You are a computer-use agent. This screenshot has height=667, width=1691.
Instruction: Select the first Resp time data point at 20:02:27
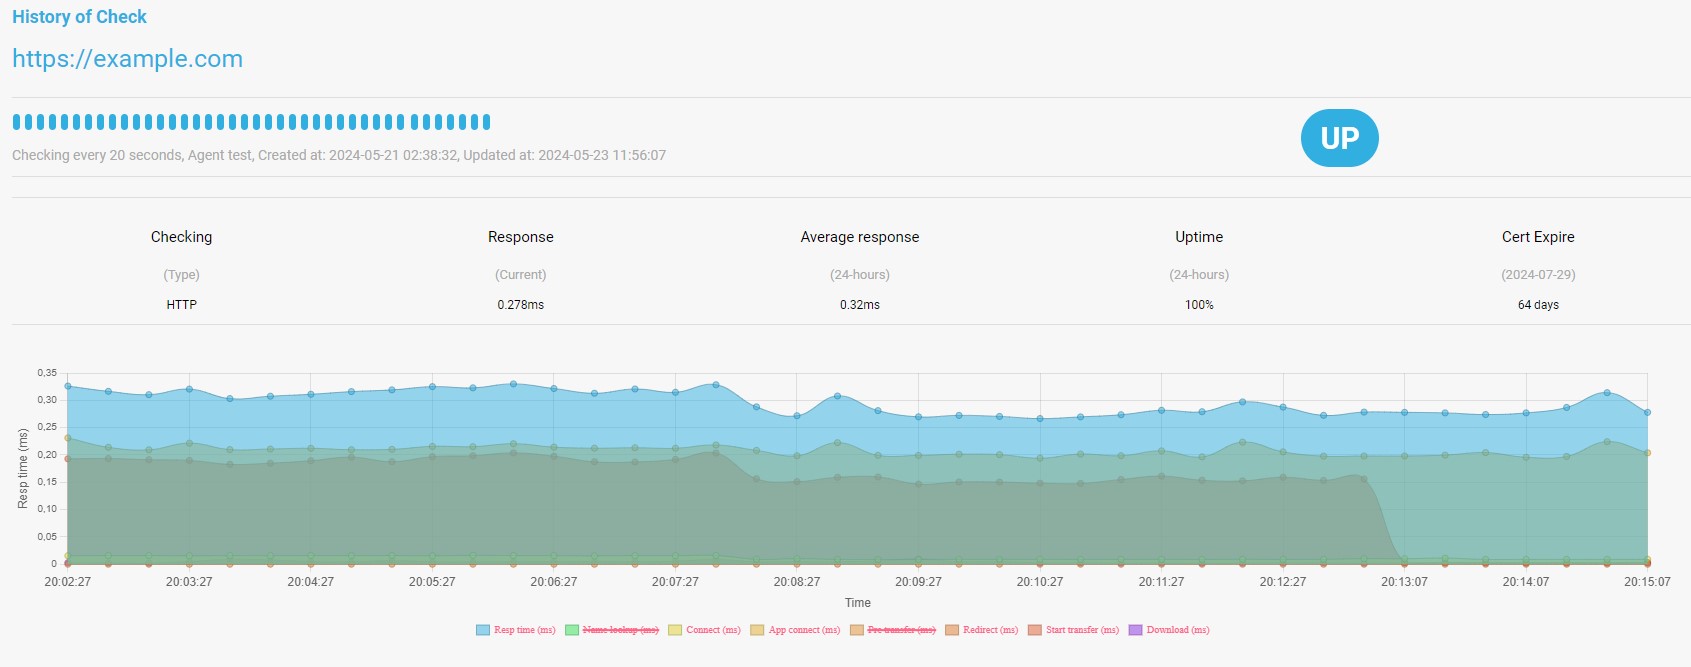[x=68, y=386]
